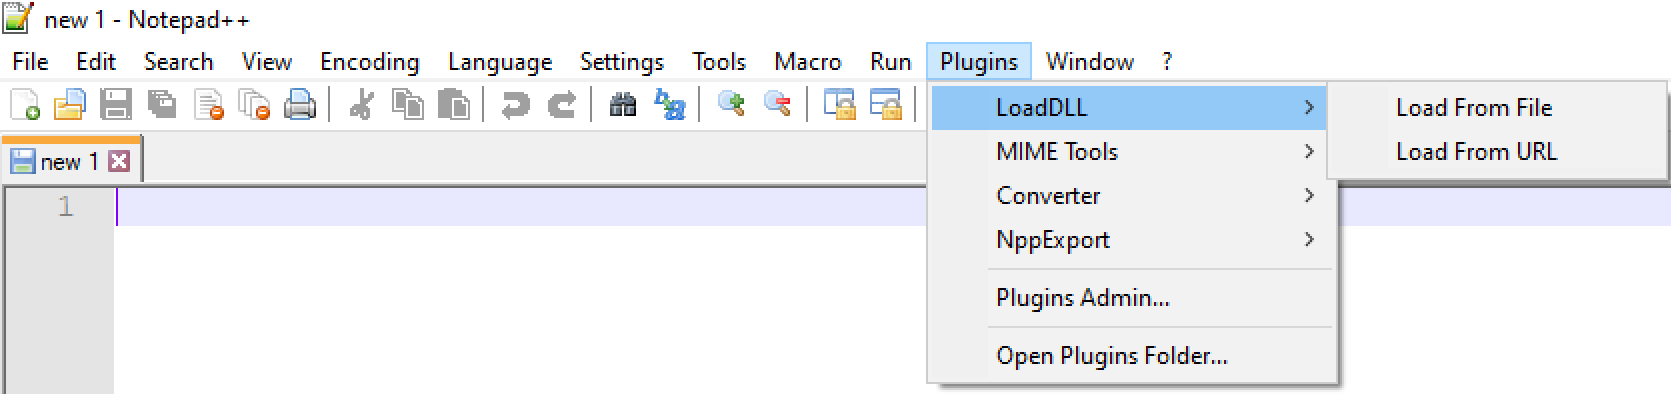Select the new 1 document tab

[x=70, y=161]
